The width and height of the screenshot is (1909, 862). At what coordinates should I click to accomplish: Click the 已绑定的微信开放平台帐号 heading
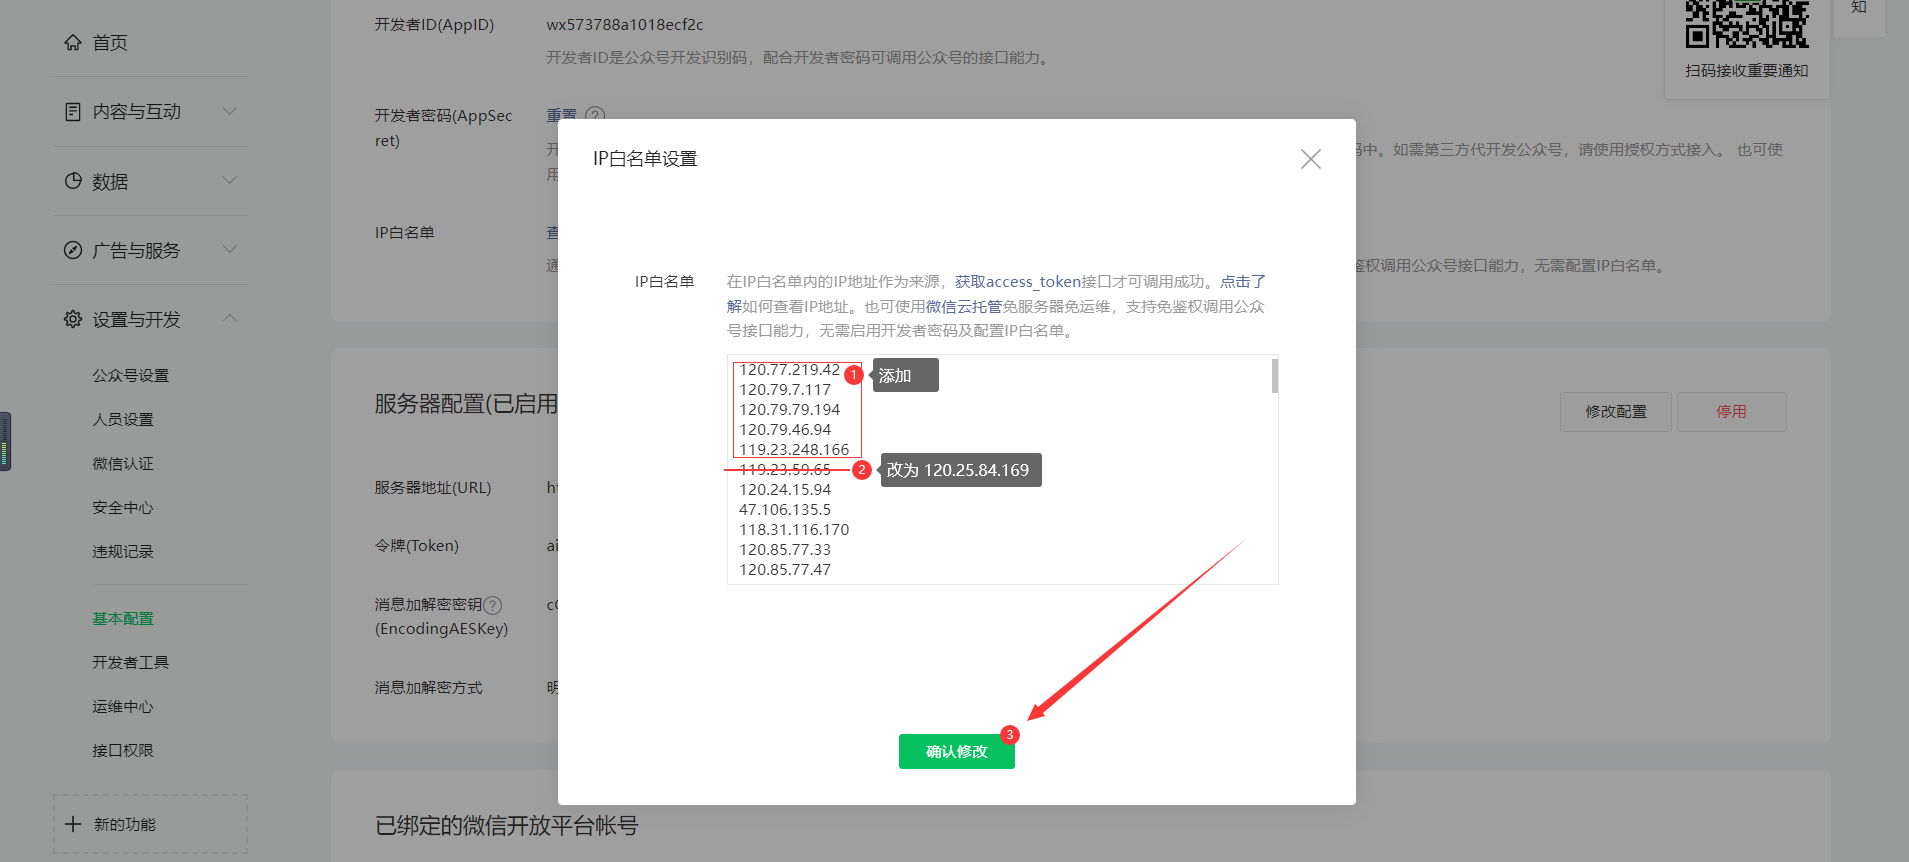point(507,826)
